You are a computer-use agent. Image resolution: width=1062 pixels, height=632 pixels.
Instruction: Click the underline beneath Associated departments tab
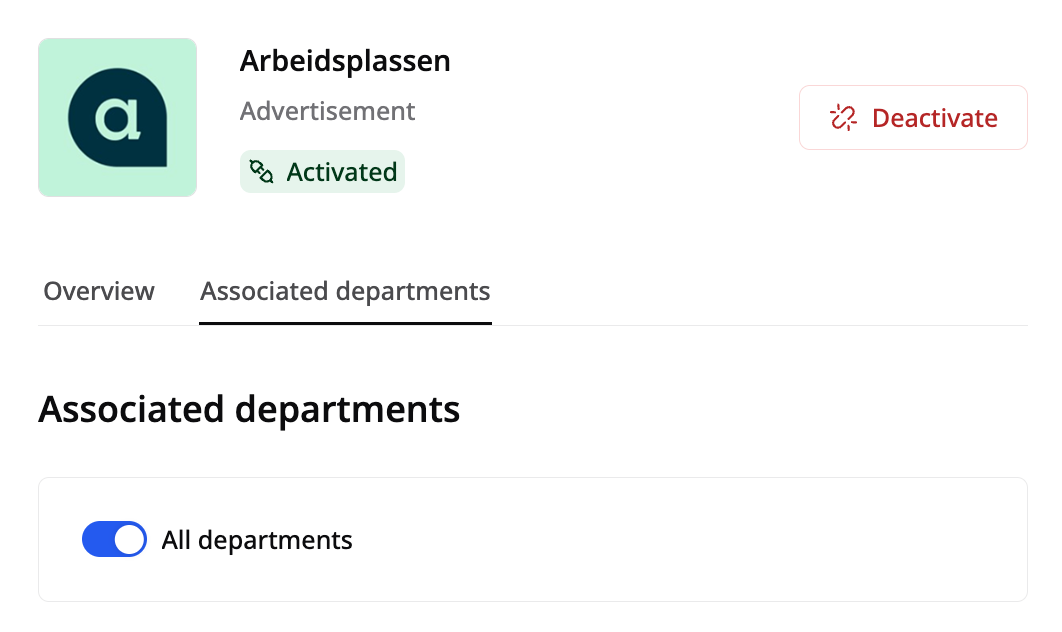pyautogui.click(x=345, y=323)
